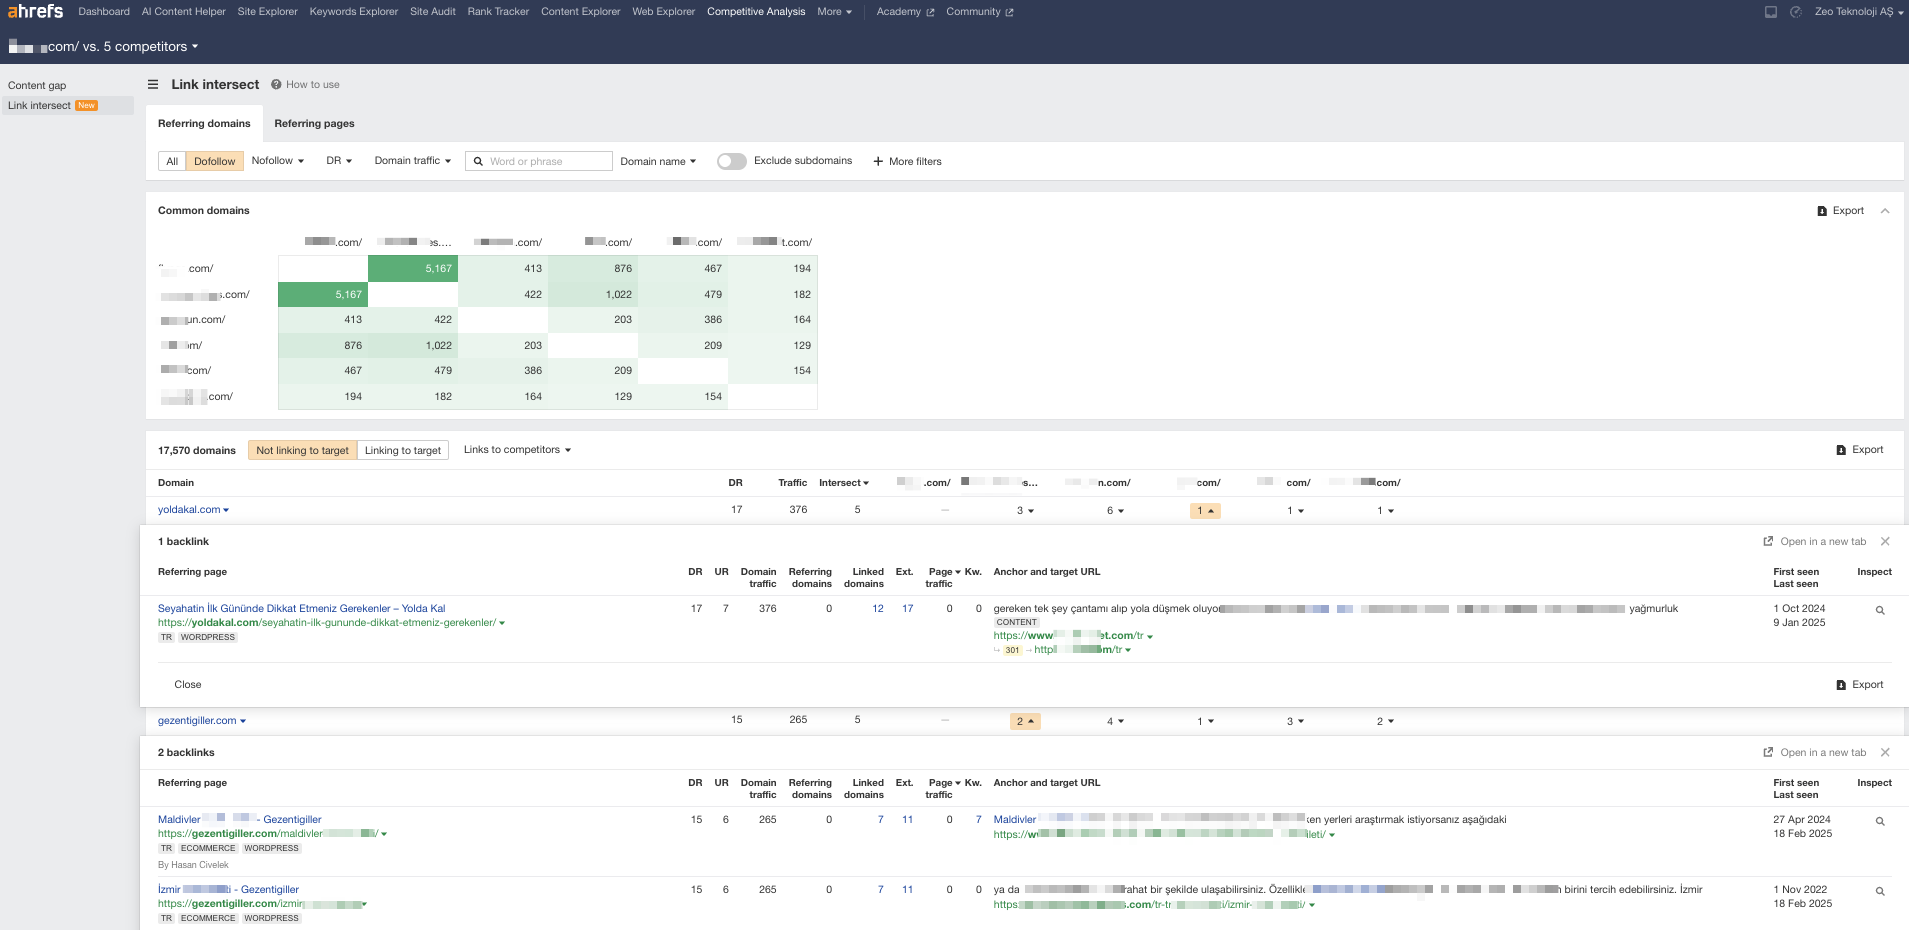Collapse the highlighted 1 cell in yoldakal.com row

pos(1205,511)
